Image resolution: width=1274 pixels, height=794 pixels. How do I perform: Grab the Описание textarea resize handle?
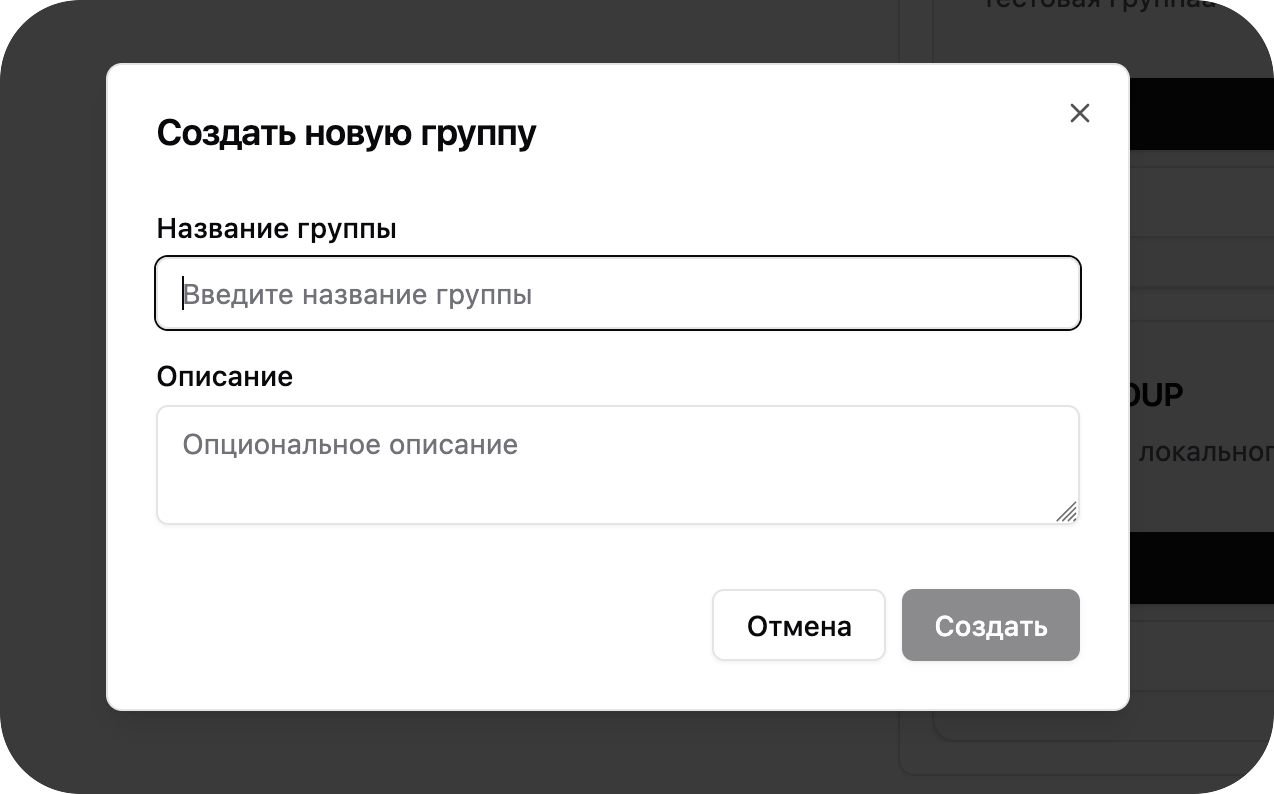tap(1067, 512)
